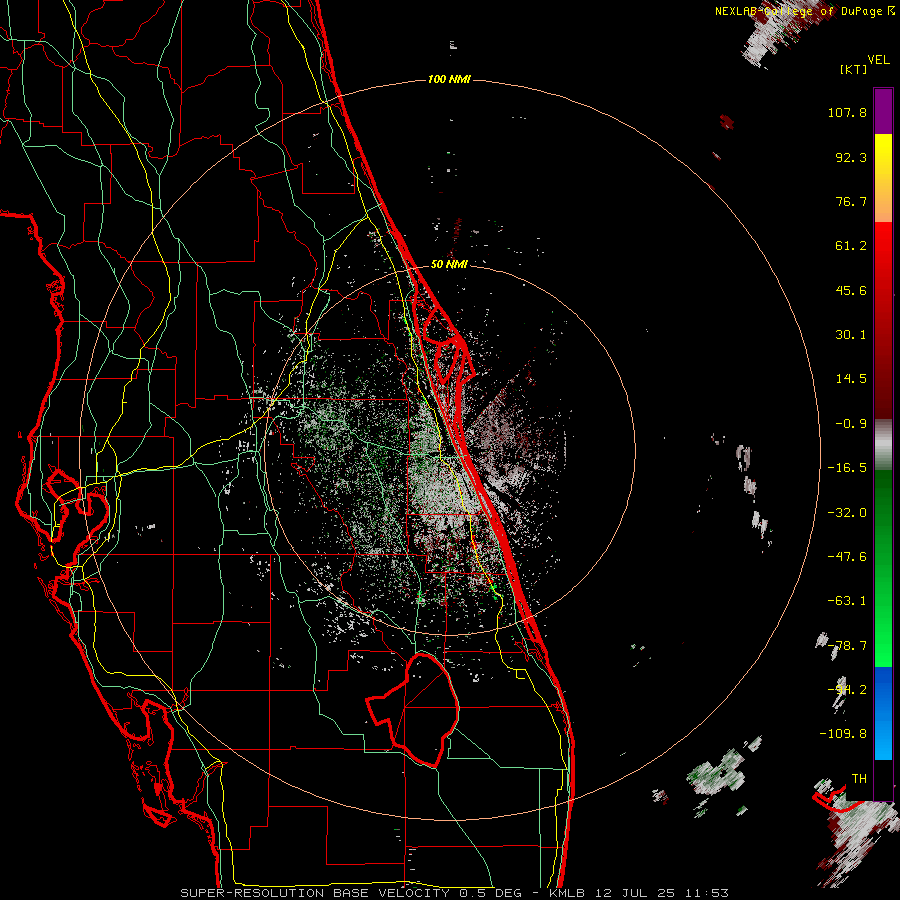Select the 61.2 velocity scale value
900x900 pixels.
coord(851,246)
